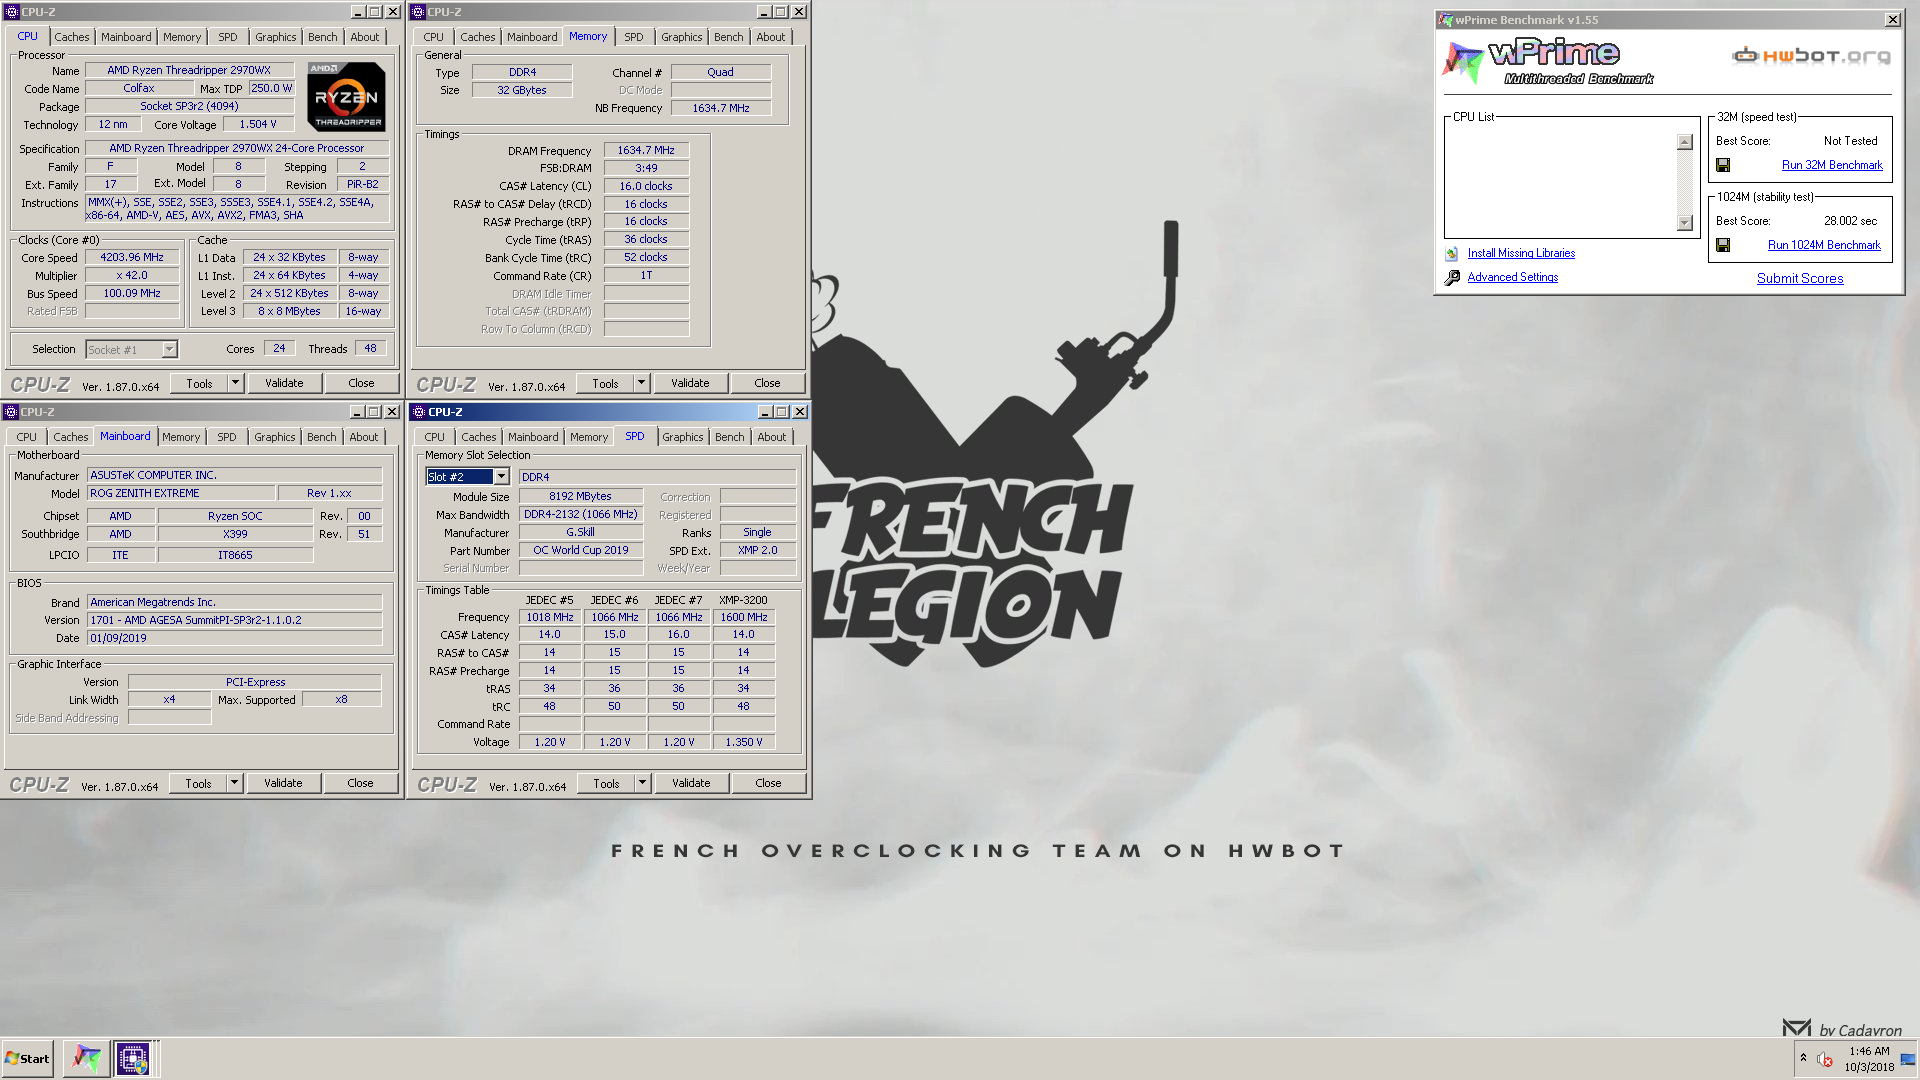This screenshot has width=1920, height=1080.
Task: Switch to Caches tab in CPU window
Action: click(x=71, y=37)
